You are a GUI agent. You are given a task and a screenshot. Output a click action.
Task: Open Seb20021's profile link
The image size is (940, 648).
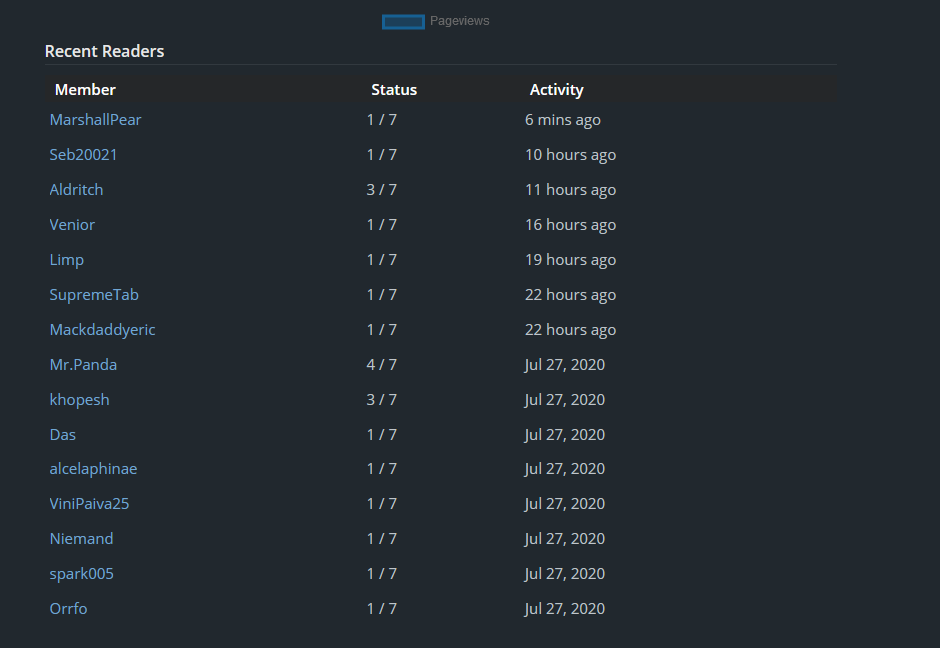83,155
